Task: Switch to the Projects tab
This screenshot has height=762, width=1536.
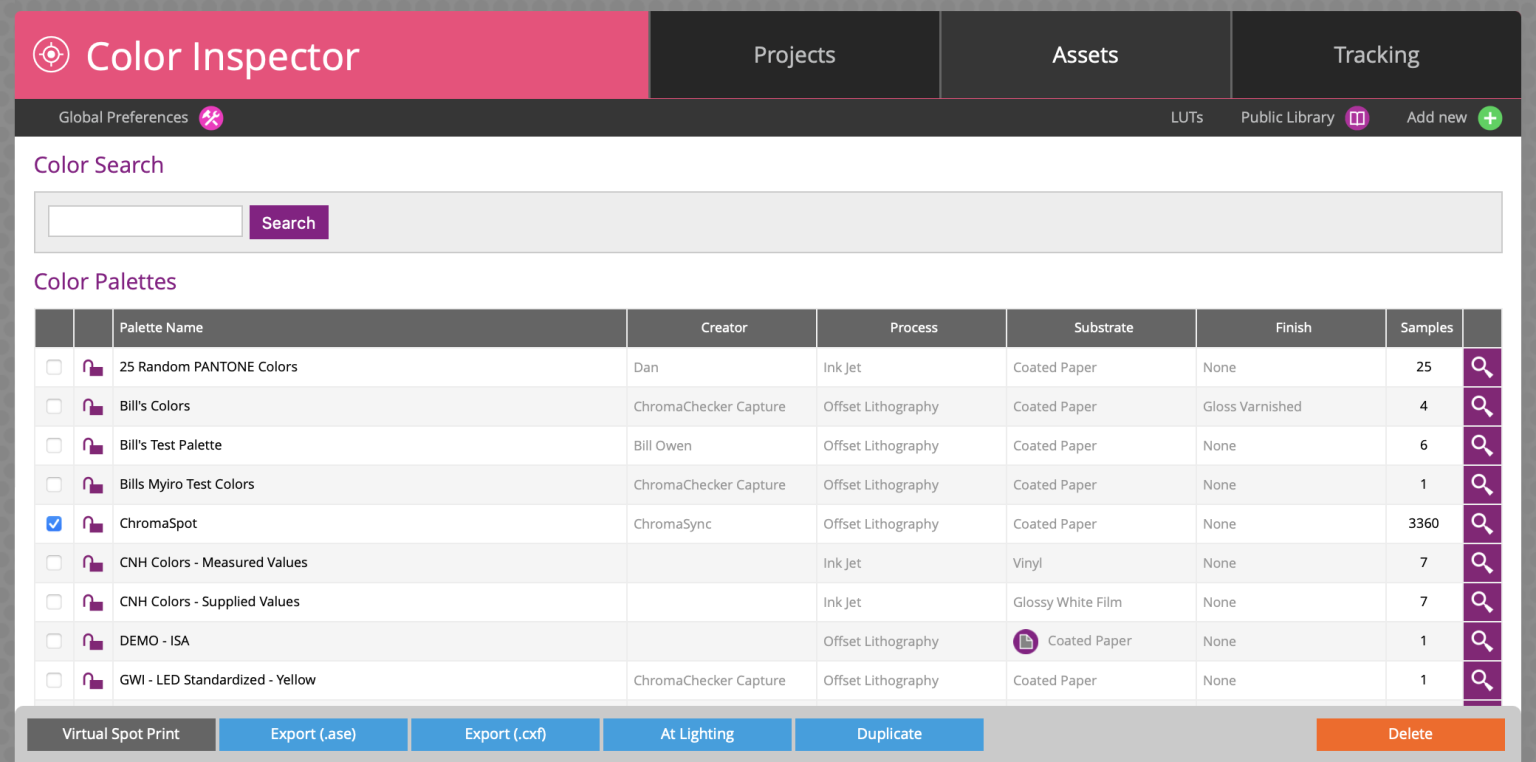Action: pyautogui.click(x=794, y=55)
